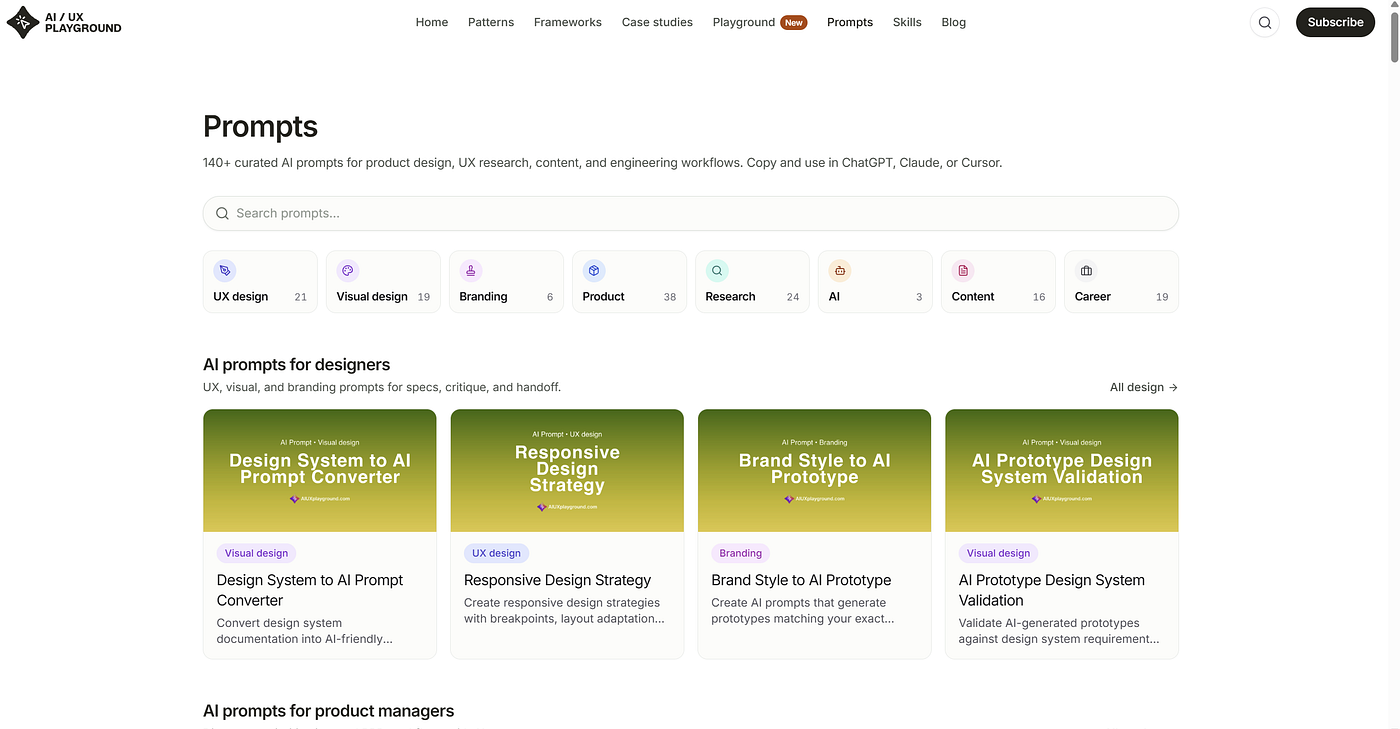Click the Product cube icon
1400x729 pixels.
click(x=594, y=270)
